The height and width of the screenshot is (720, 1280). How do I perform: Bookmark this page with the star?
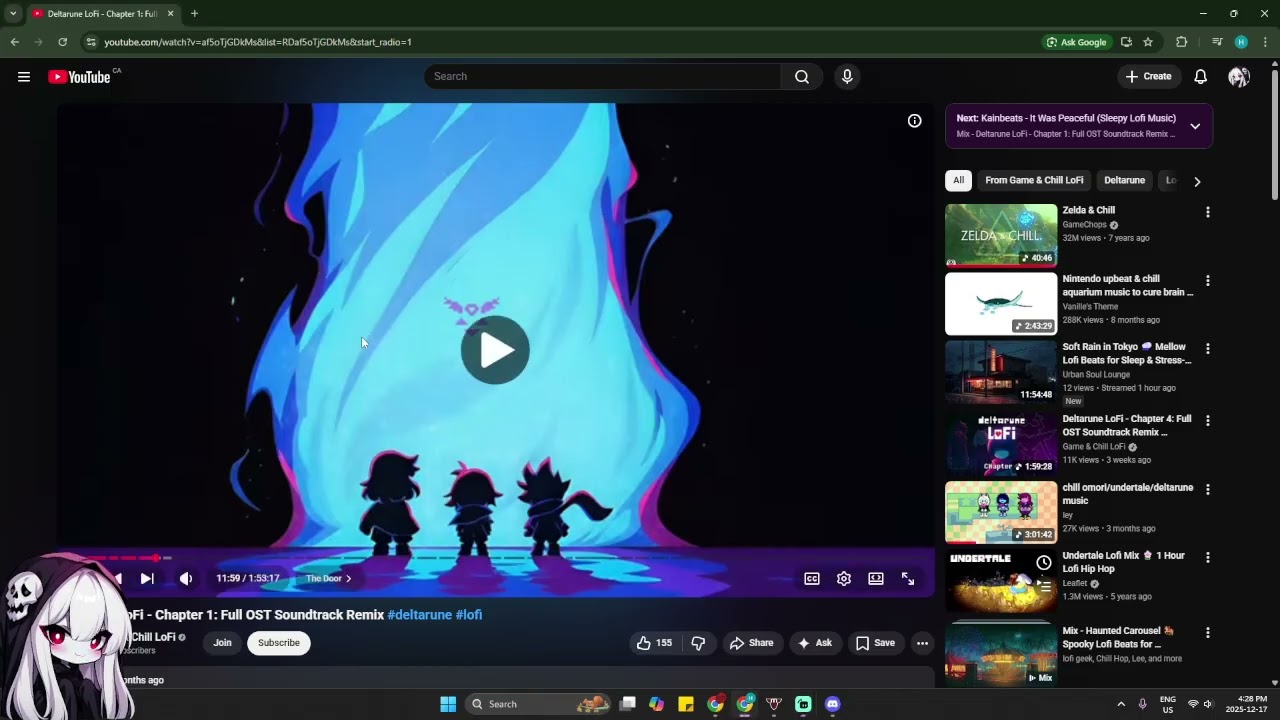pos(1148,42)
